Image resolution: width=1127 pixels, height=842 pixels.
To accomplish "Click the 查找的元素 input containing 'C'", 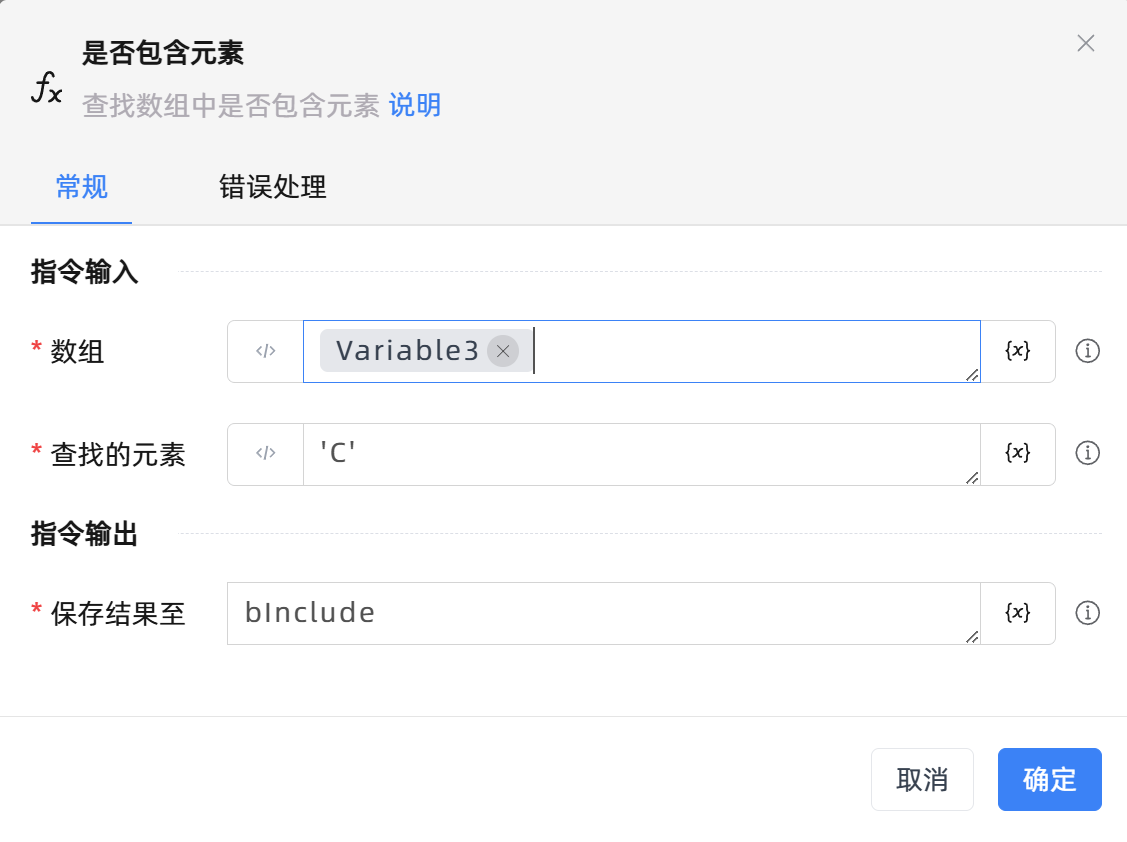I will point(640,454).
